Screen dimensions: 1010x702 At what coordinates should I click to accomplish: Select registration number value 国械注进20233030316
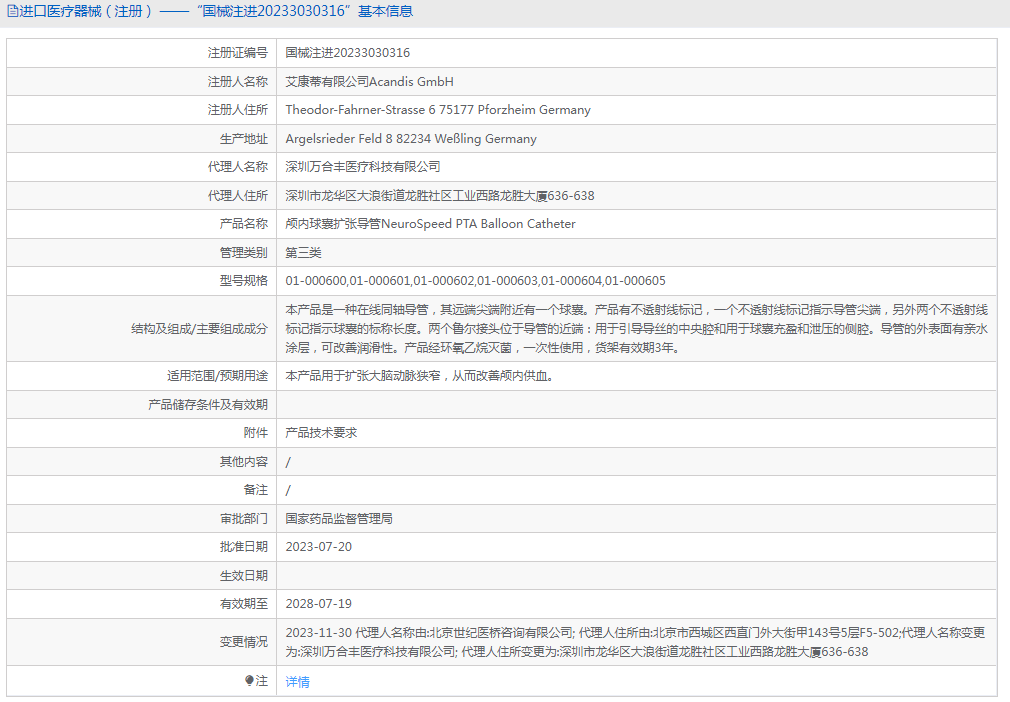348,53
